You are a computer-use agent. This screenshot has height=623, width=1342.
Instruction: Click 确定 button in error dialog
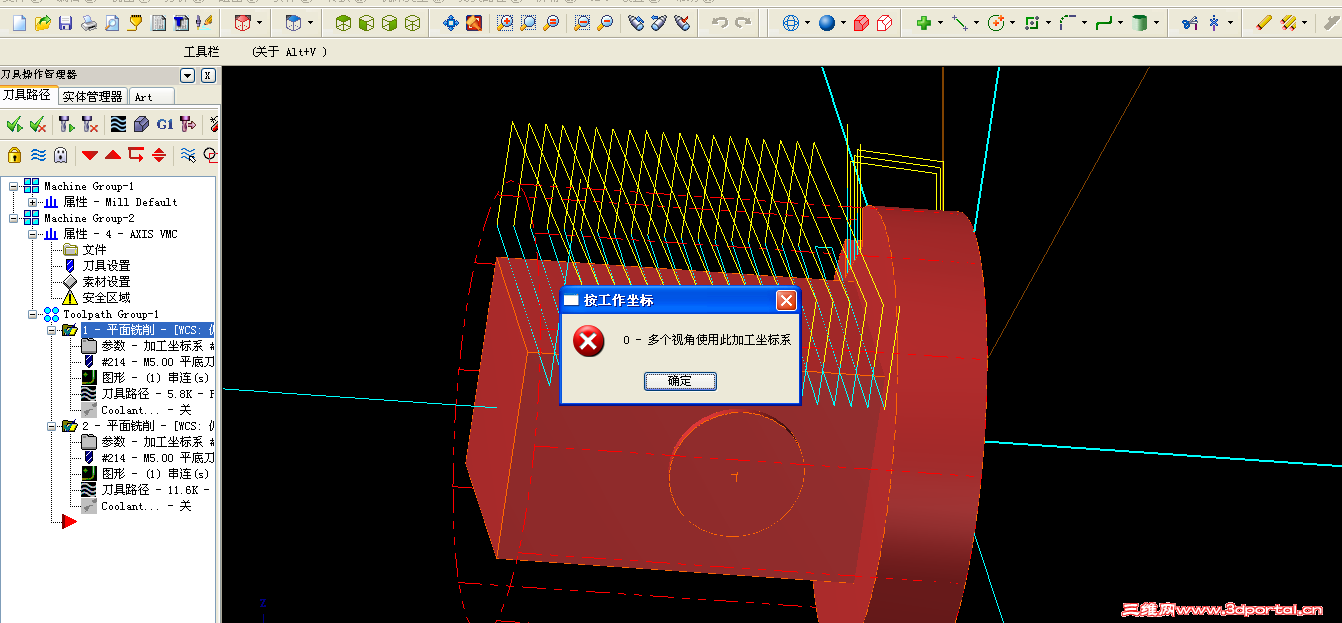click(x=679, y=381)
